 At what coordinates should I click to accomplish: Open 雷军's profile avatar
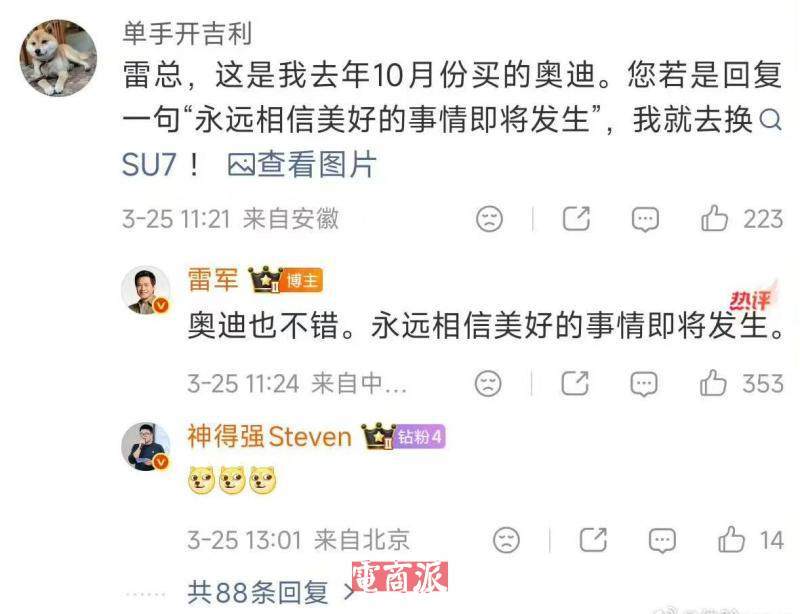[146, 290]
